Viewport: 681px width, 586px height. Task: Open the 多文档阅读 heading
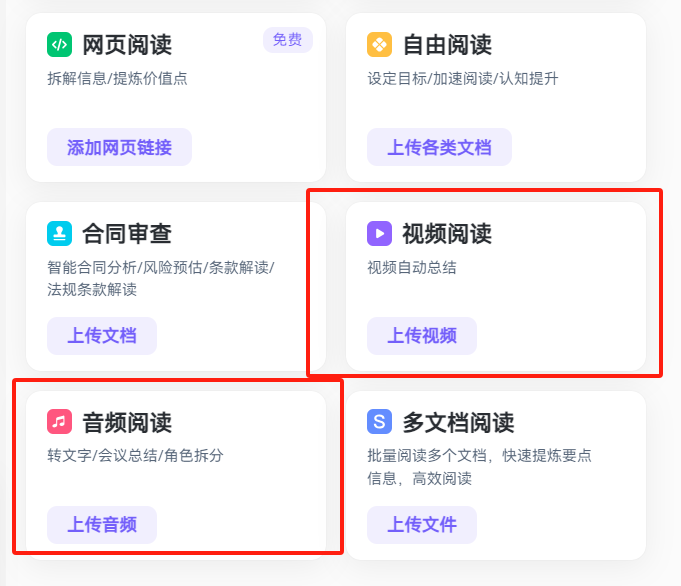pyautogui.click(x=459, y=422)
